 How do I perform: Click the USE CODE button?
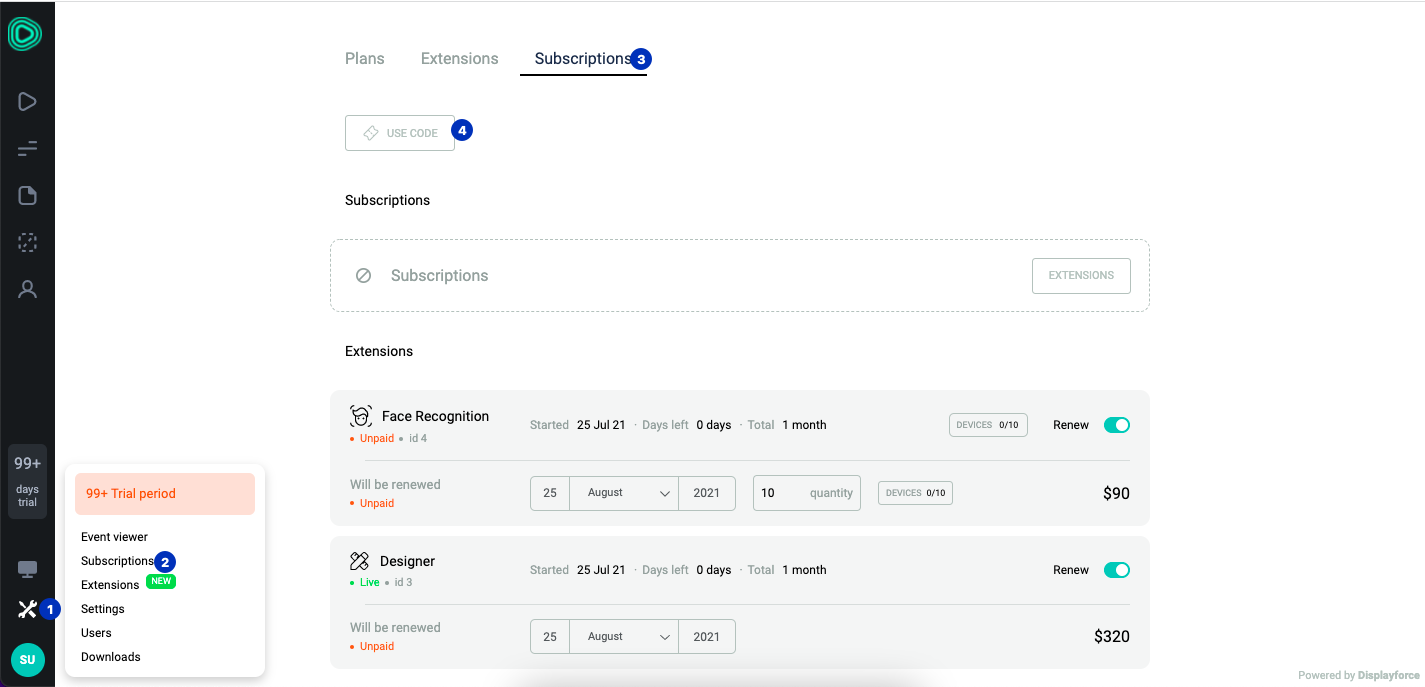[400, 133]
